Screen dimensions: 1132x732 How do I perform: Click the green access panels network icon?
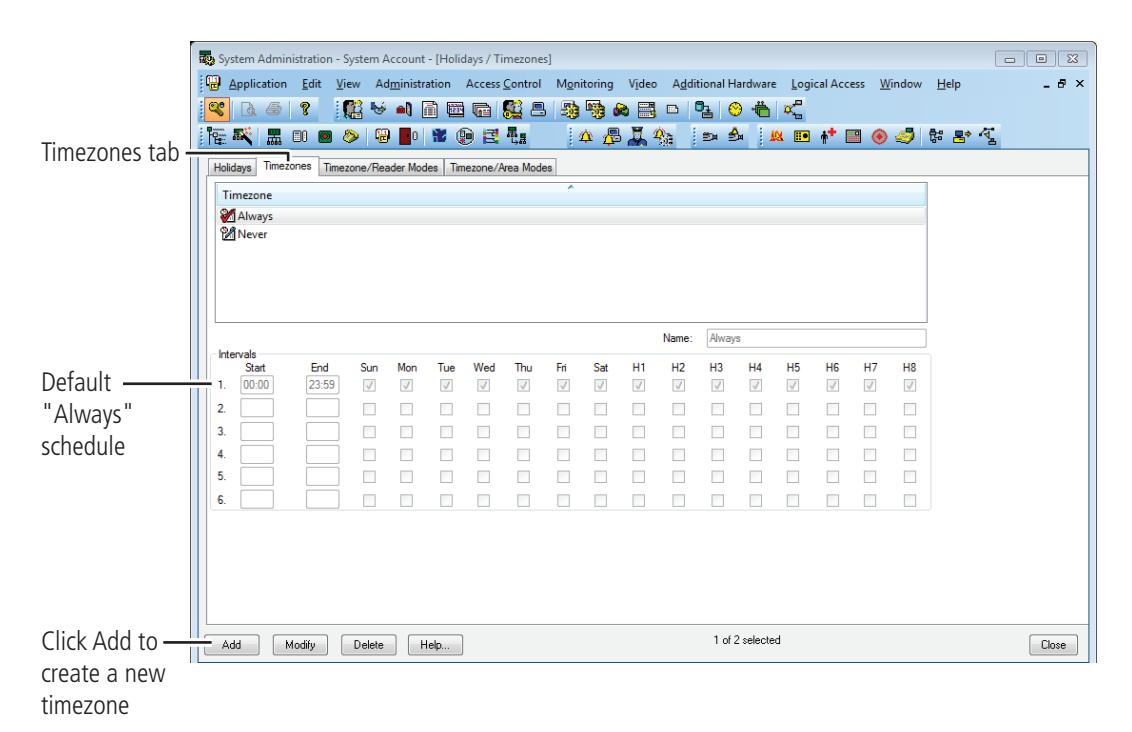coord(274,136)
